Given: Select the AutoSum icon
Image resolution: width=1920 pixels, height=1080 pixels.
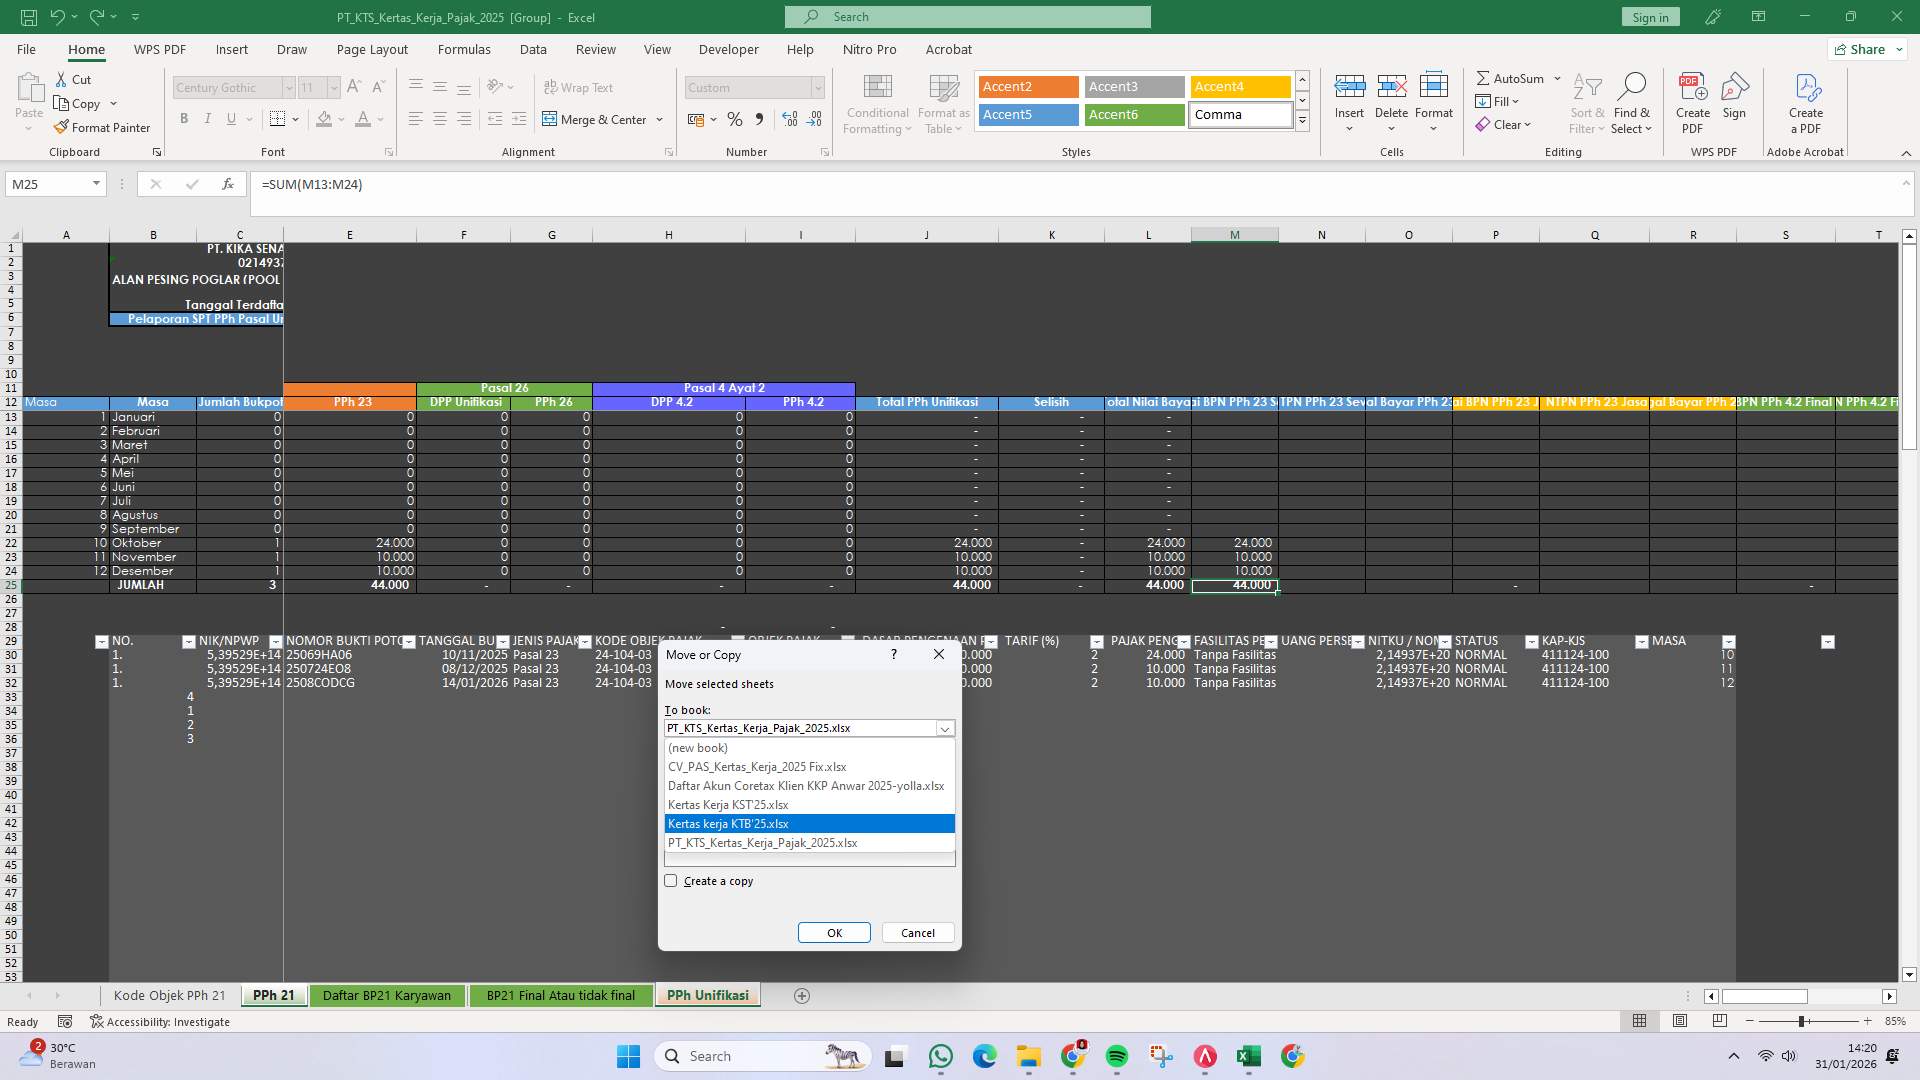Looking at the screenshot, I should pos(1487,78).
